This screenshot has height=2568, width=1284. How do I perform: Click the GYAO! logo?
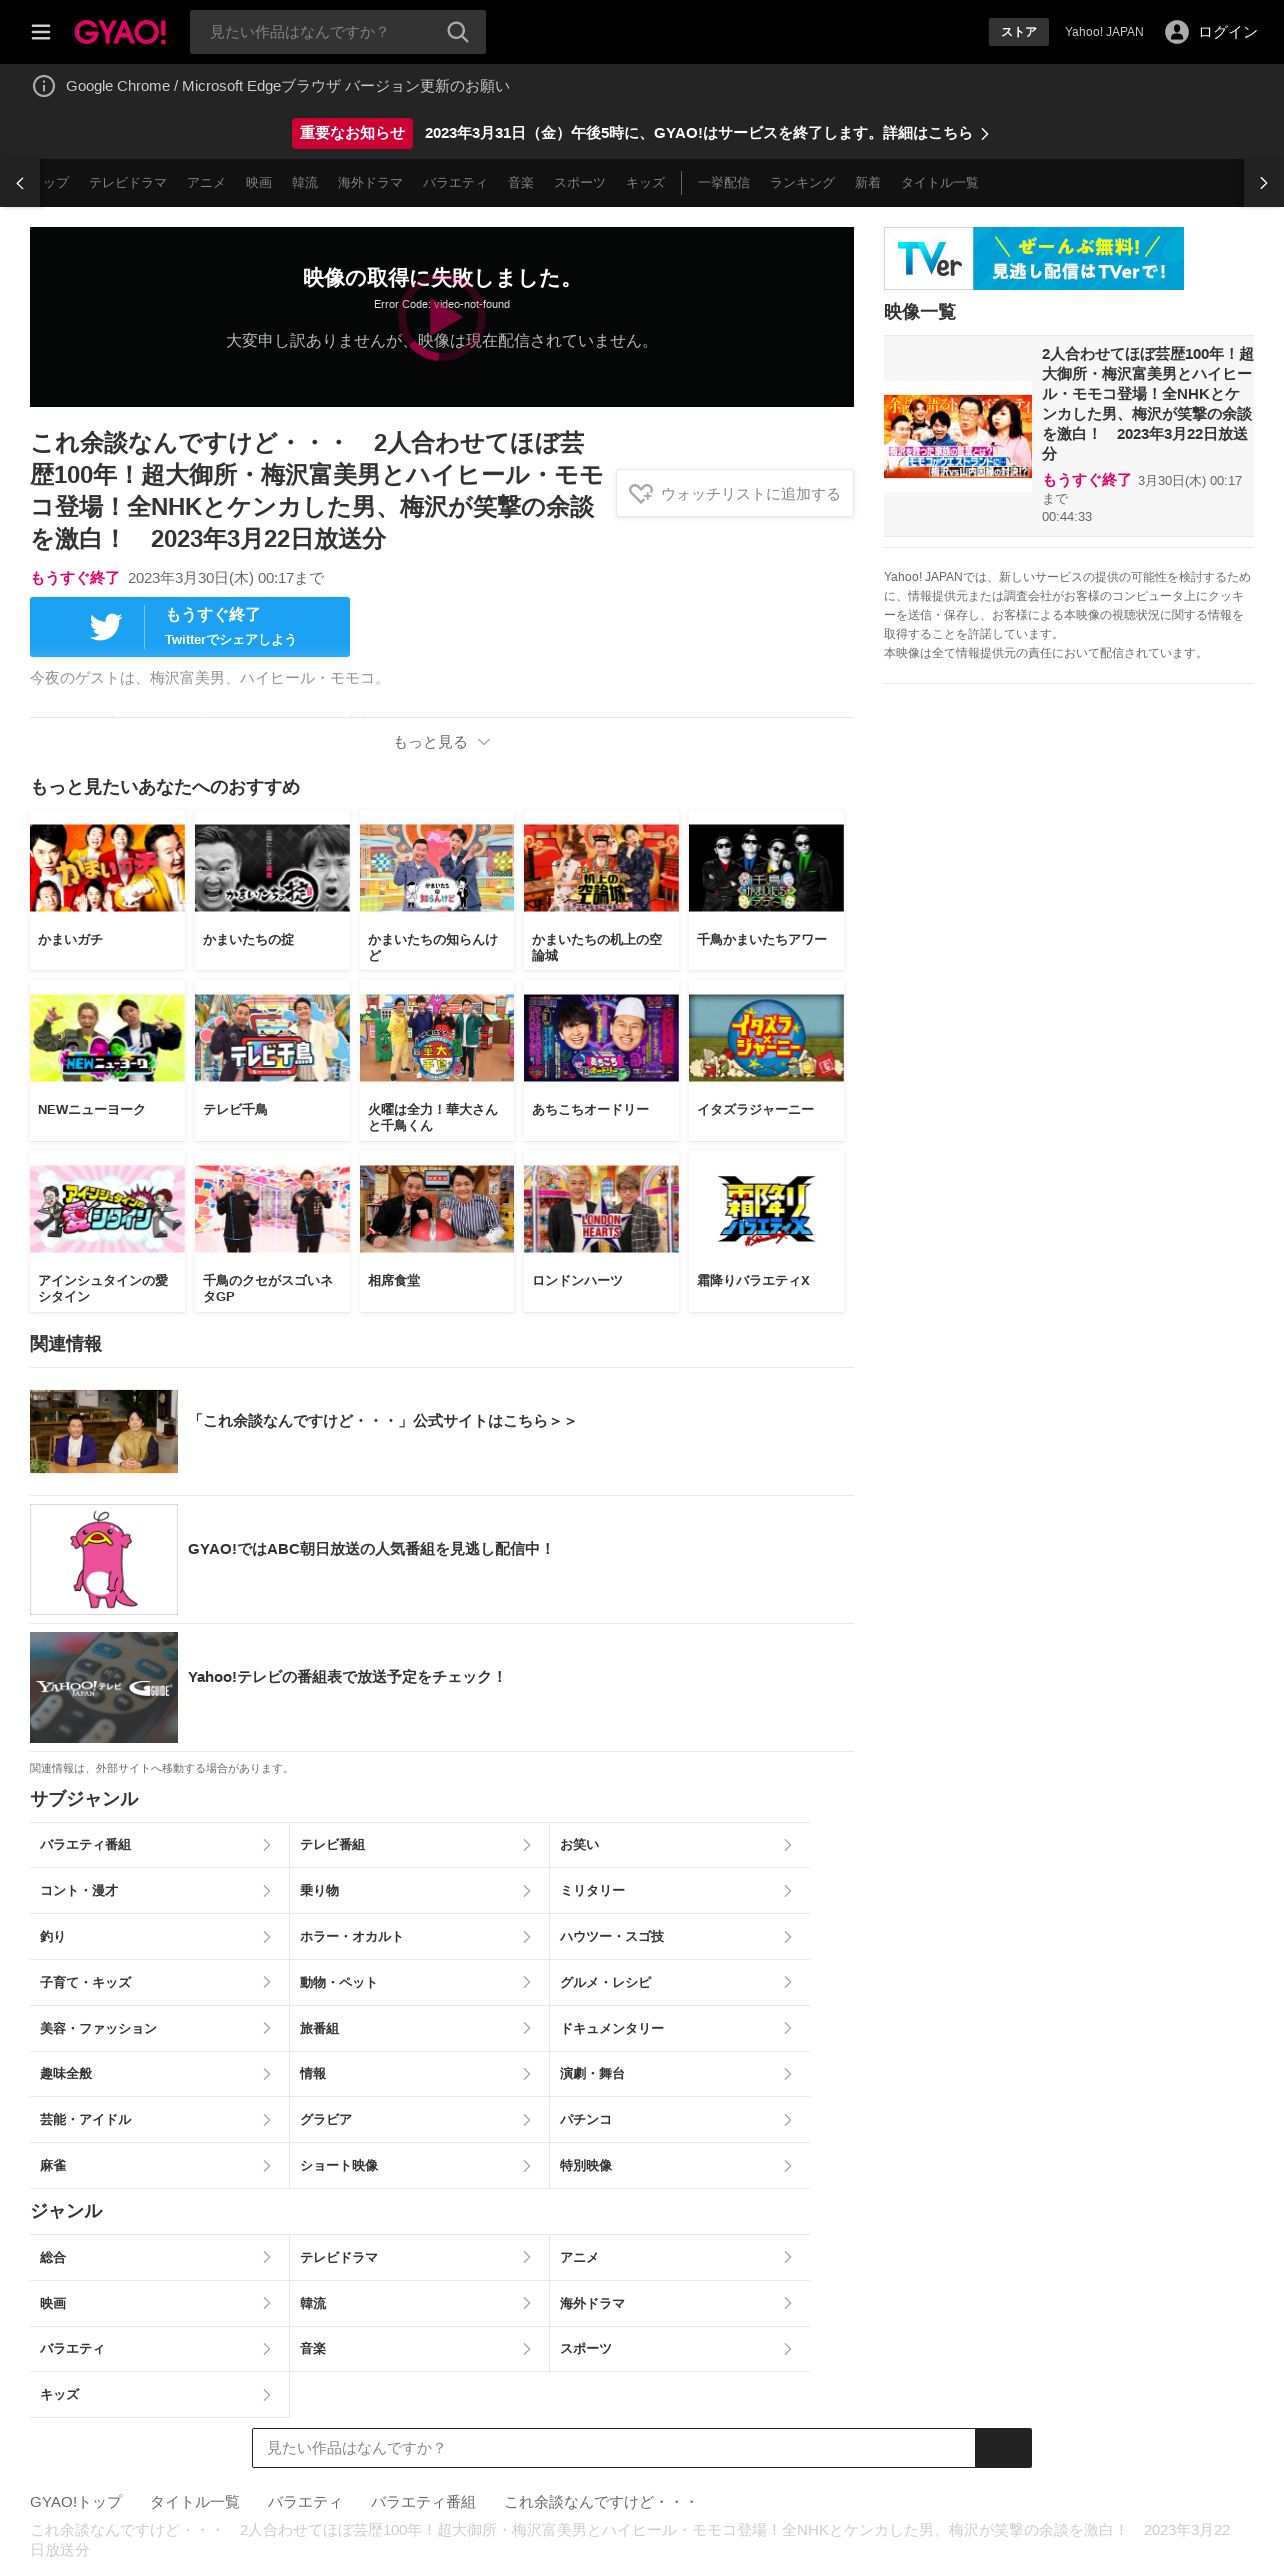120,32
